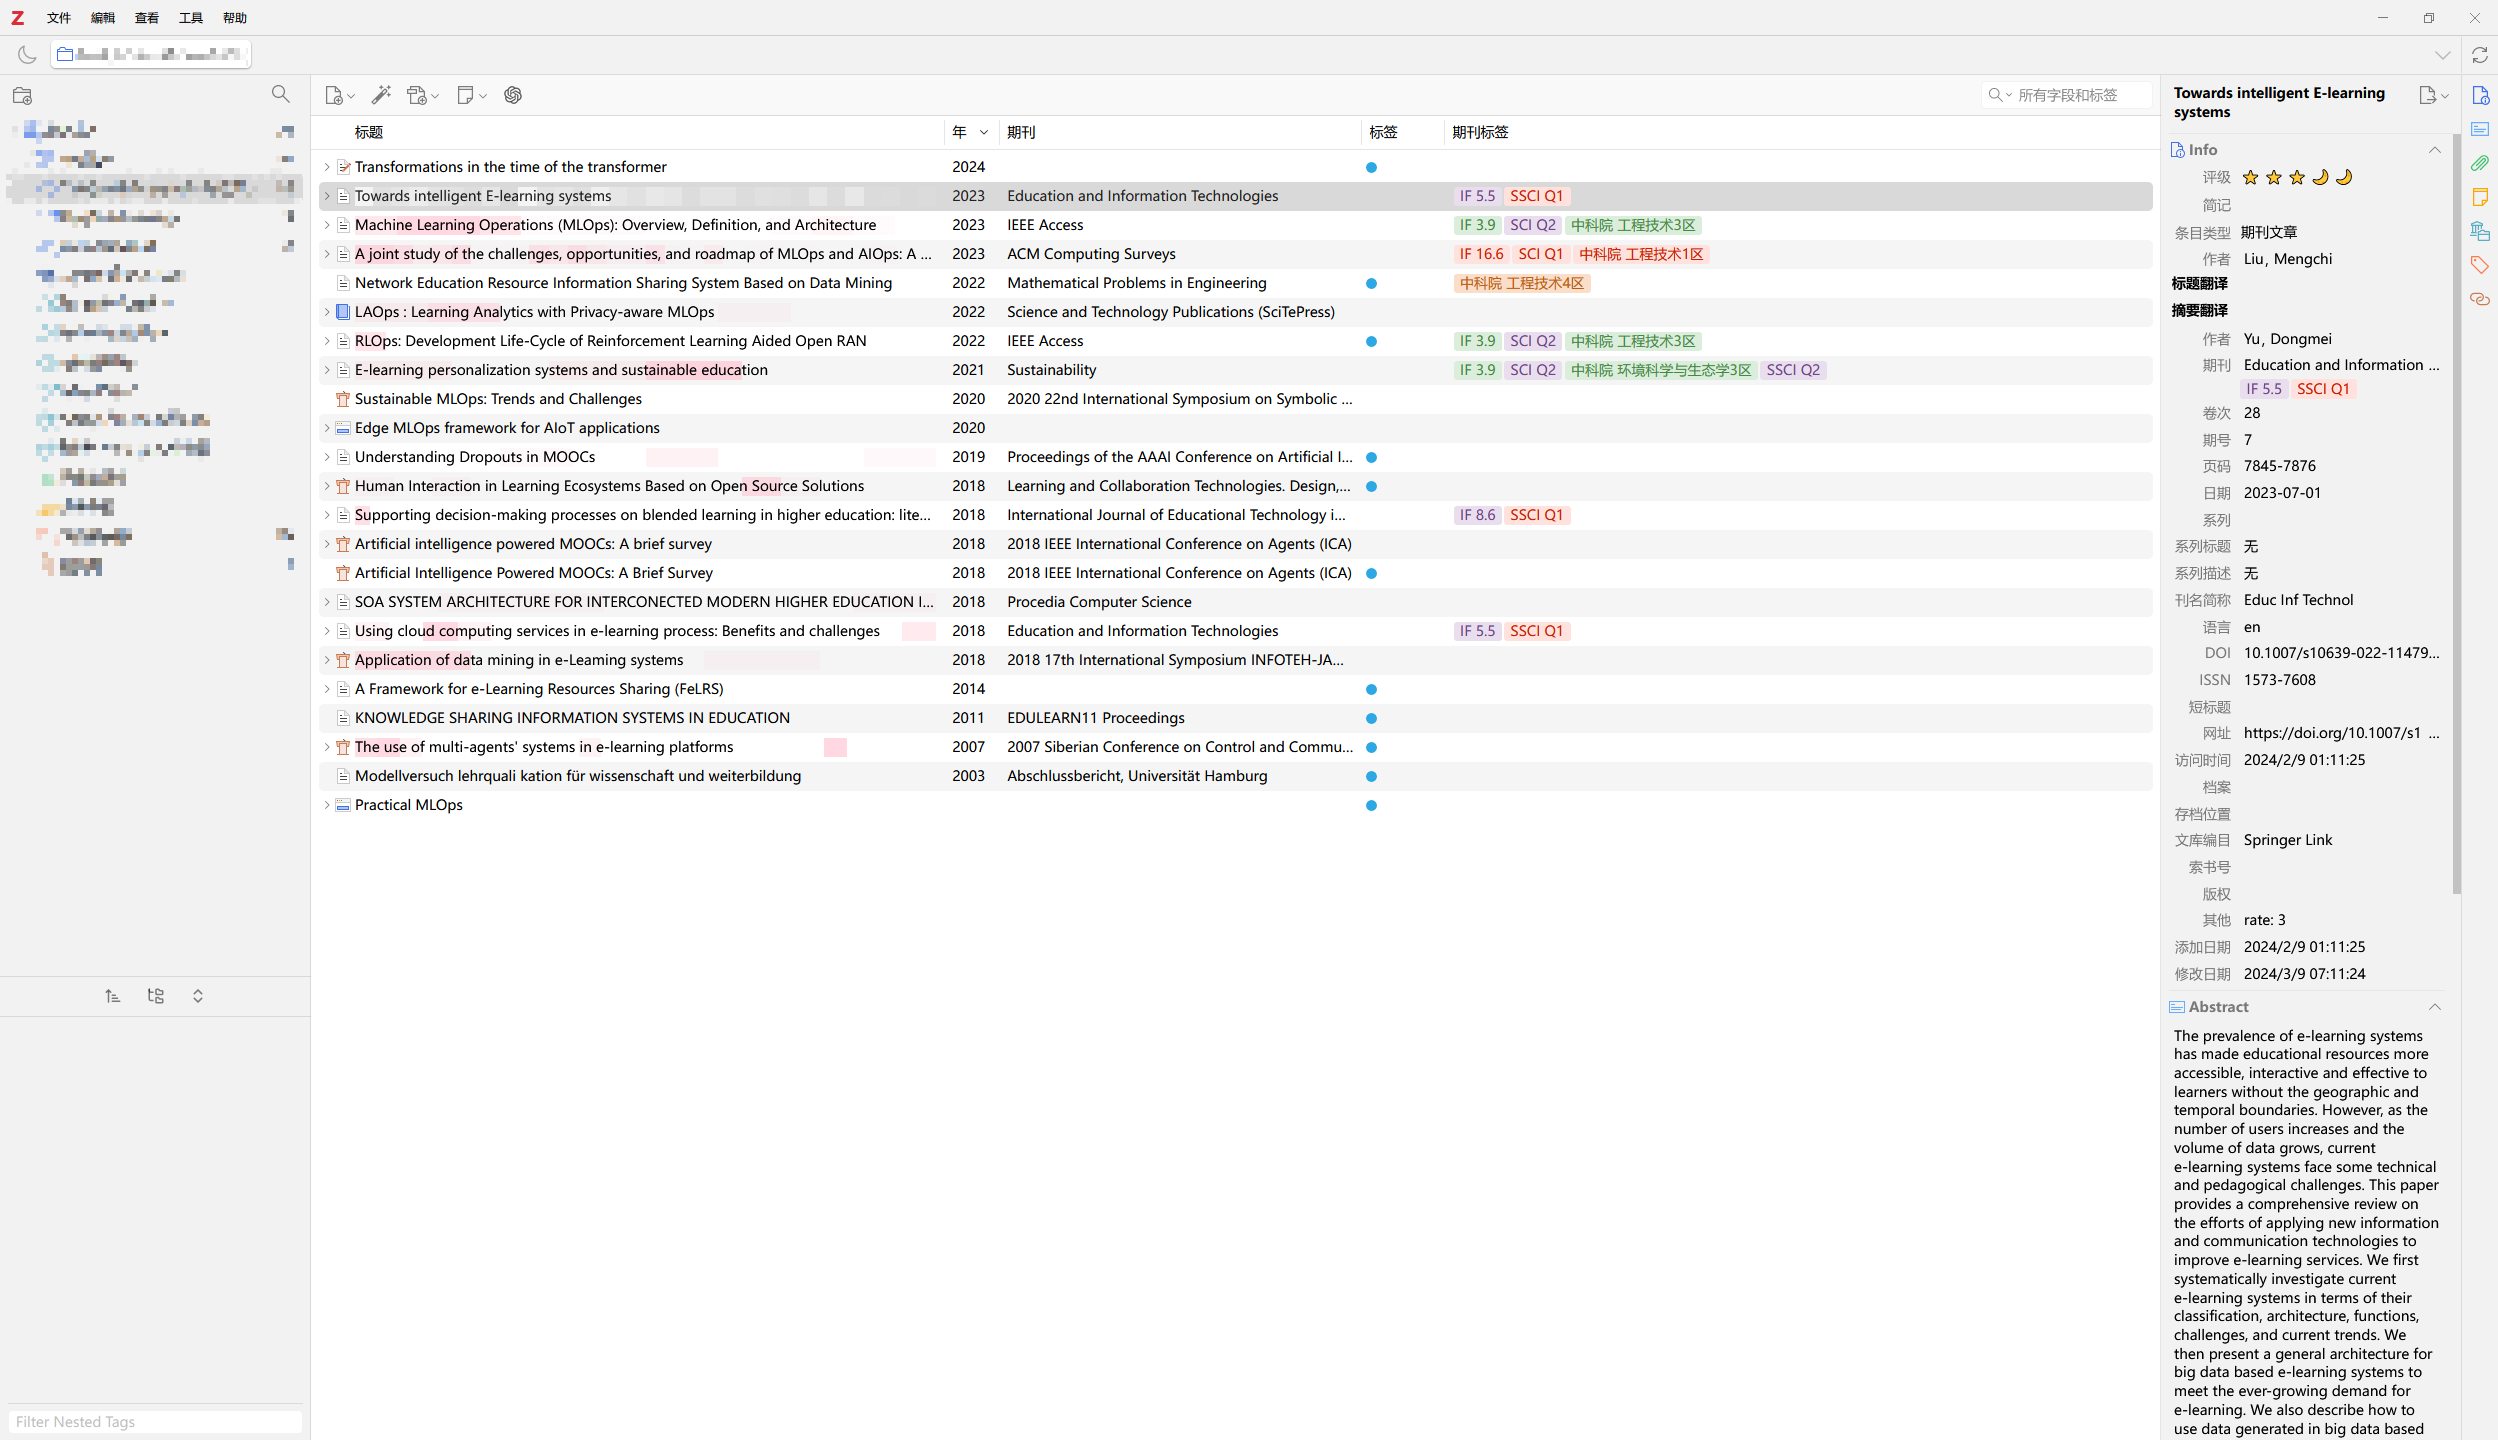Open the 编辑 menu
The width and height of the screenshot is (2498, 1440).
tap(102, 18)
